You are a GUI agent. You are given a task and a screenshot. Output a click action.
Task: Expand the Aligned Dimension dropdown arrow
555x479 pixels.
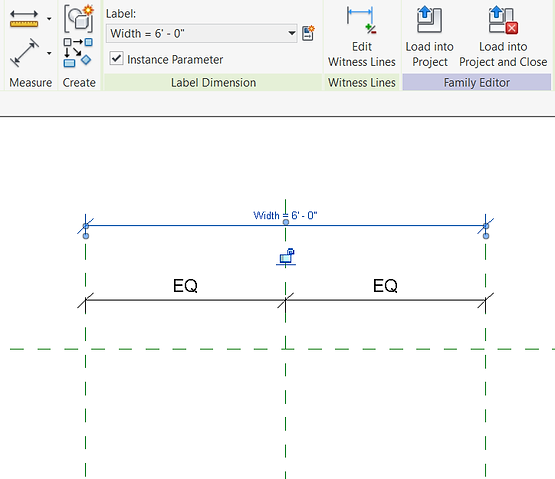coord(49,53)
